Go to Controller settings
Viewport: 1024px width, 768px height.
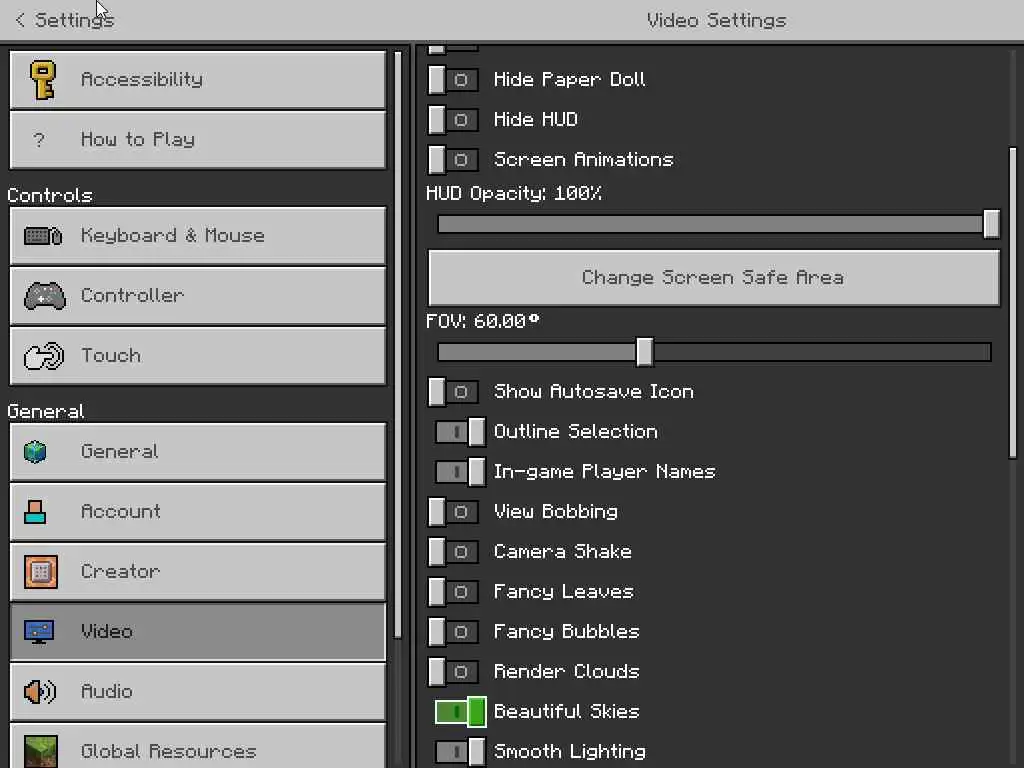coord(198,296)
